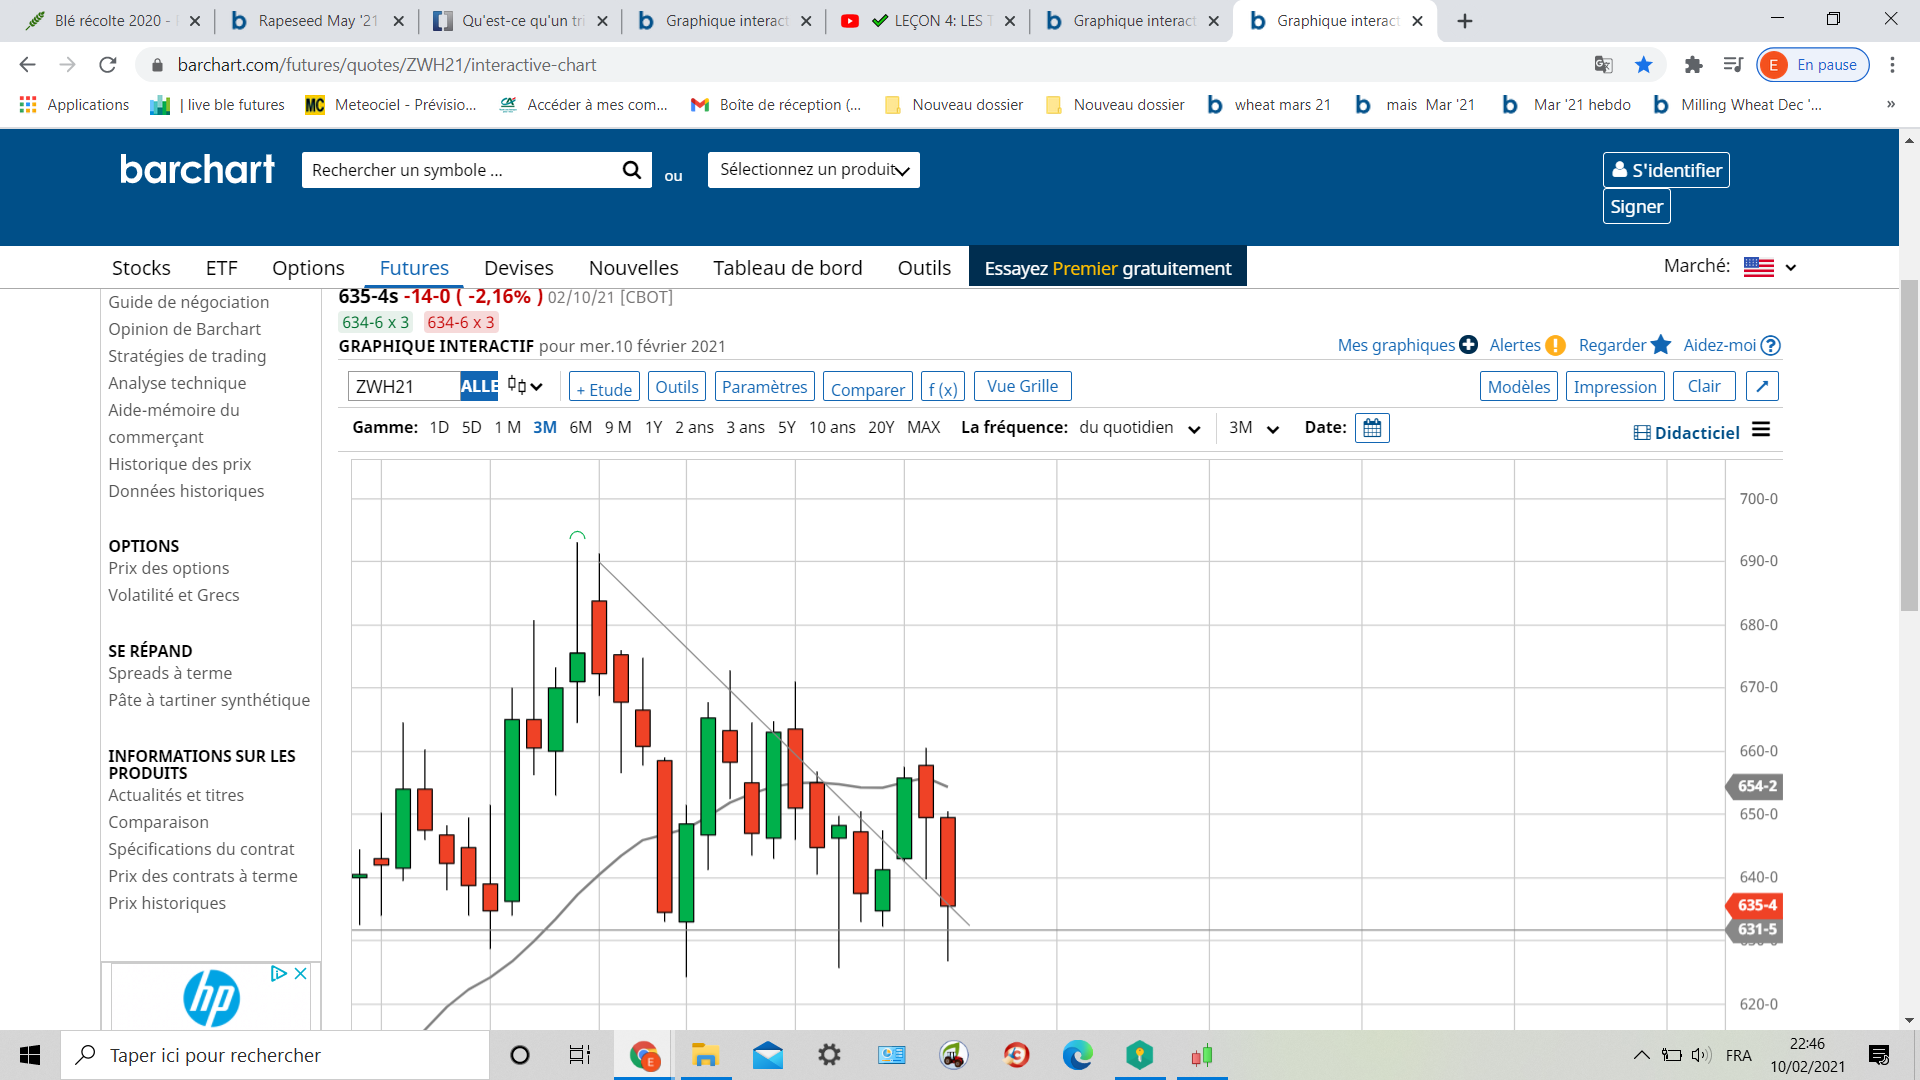Open the Options menu item
This screenshot has height=1080, width=1920.
[308, 268]
